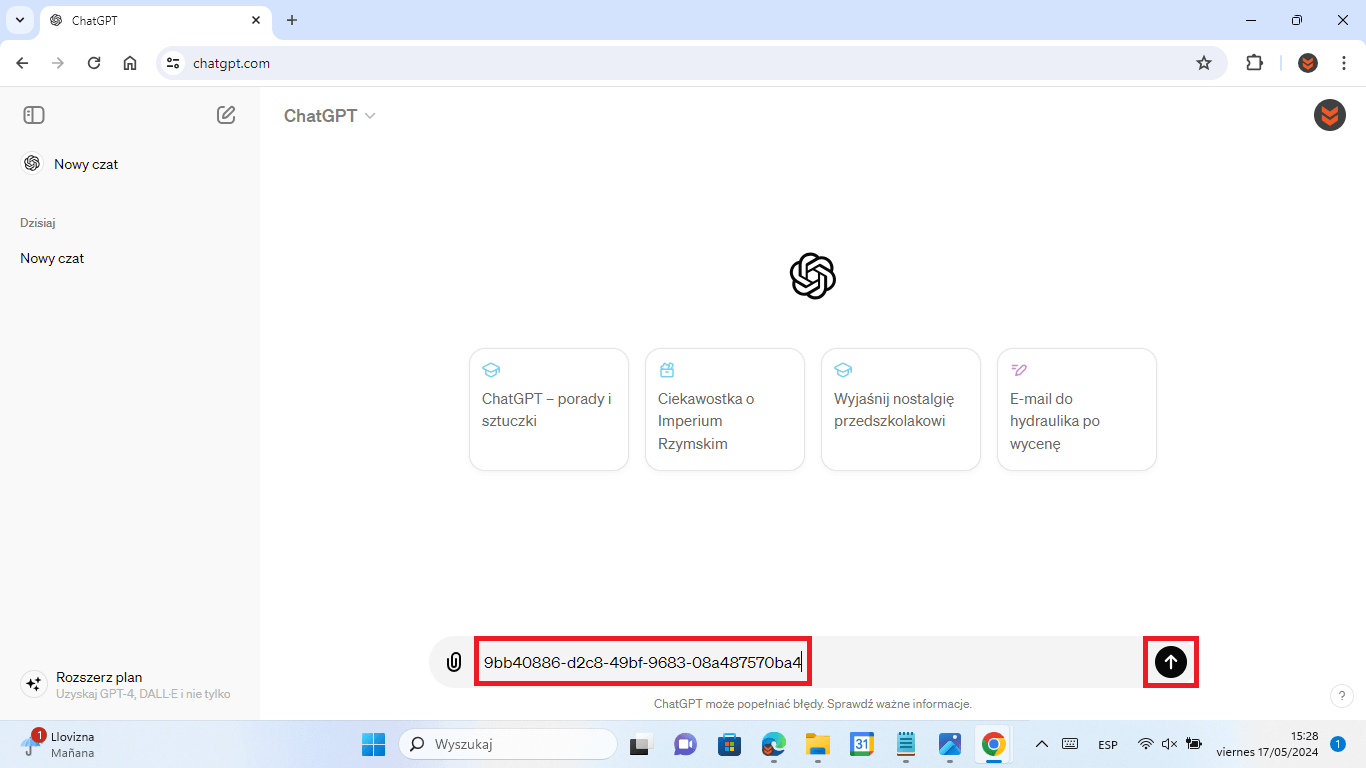Attach a file with paperclip icon
1366x768 pixels.
tap(454, 662)
